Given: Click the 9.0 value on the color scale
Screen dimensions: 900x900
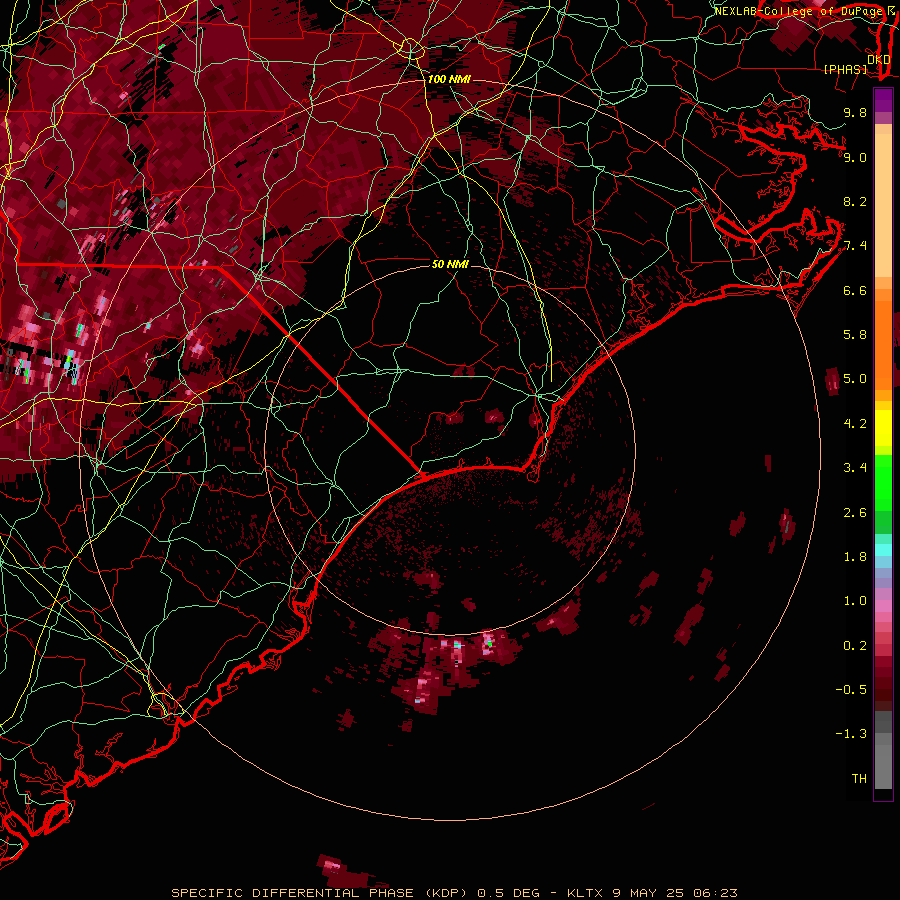Looking at the screenshot, I should (x=855, y=157).
